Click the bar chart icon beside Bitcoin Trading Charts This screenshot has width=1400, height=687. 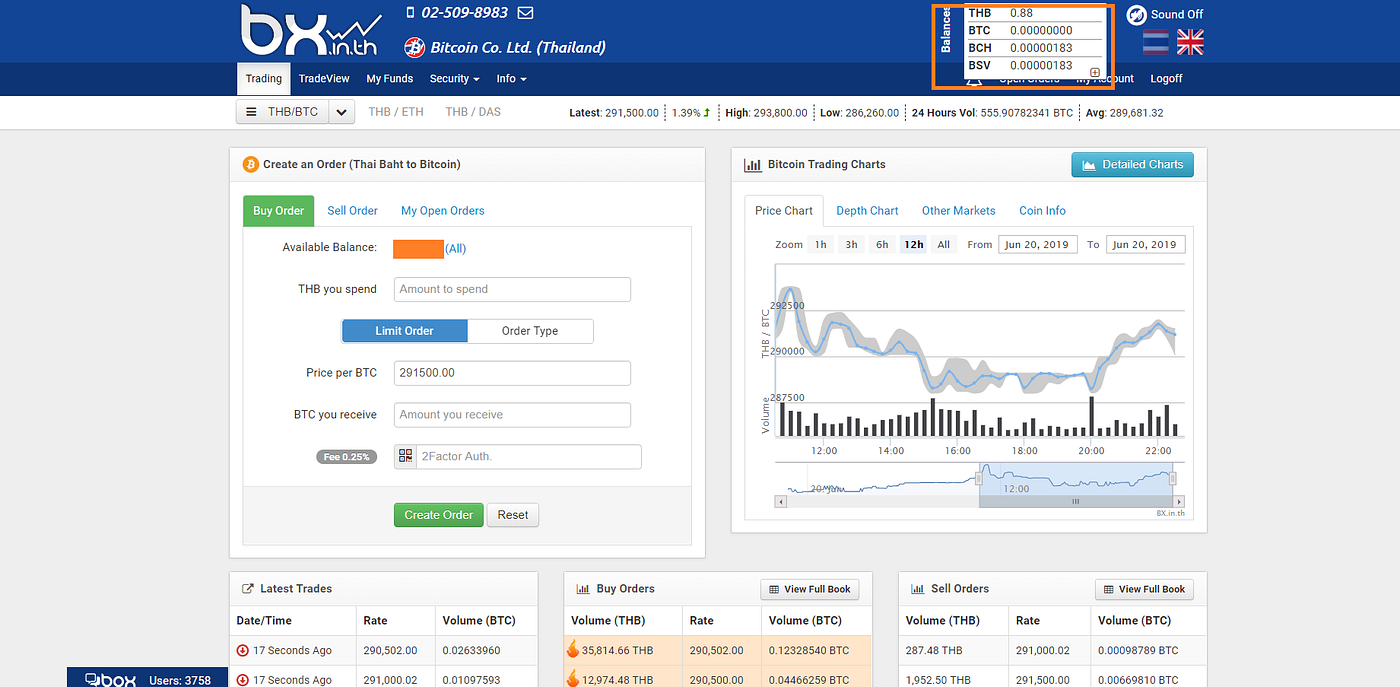753,165
